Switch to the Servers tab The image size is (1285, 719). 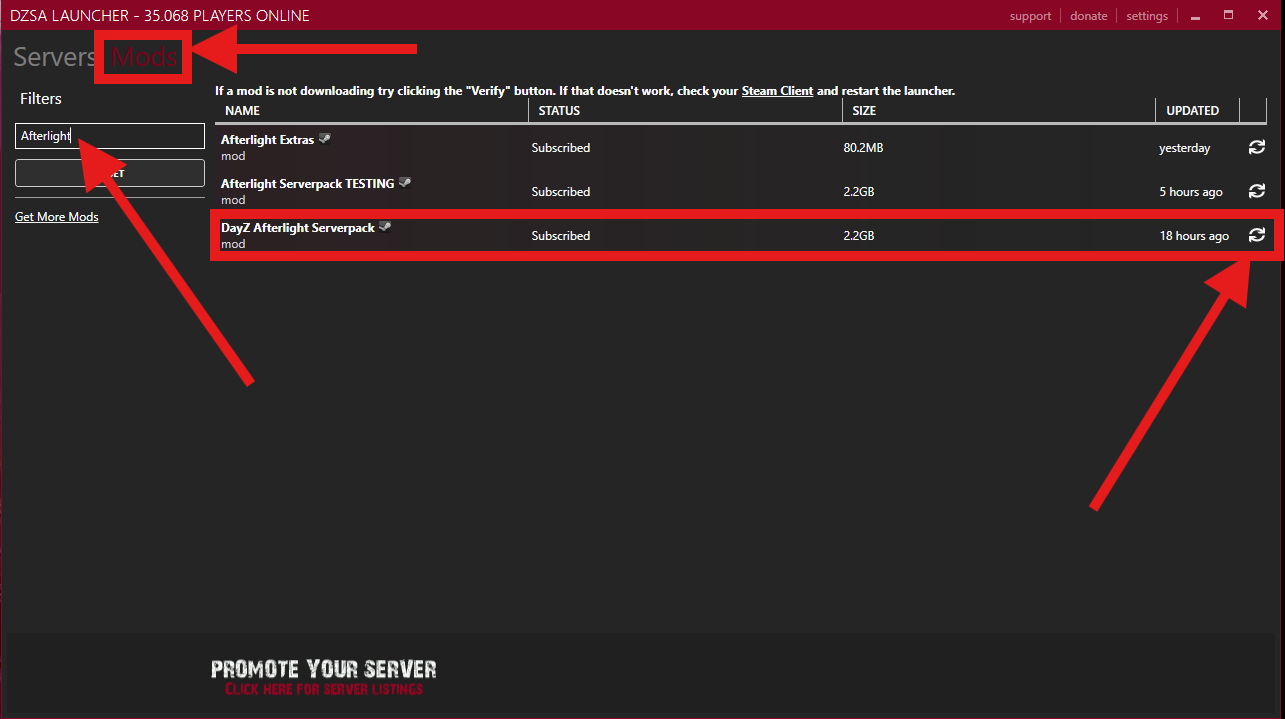(x=54, y=57)
